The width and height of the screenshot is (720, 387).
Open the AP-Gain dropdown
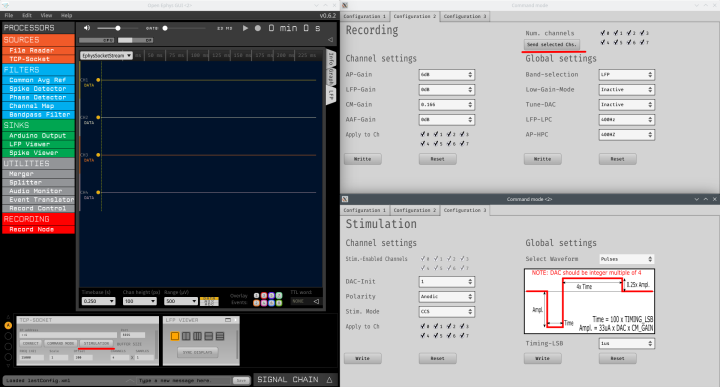[446, 74]
